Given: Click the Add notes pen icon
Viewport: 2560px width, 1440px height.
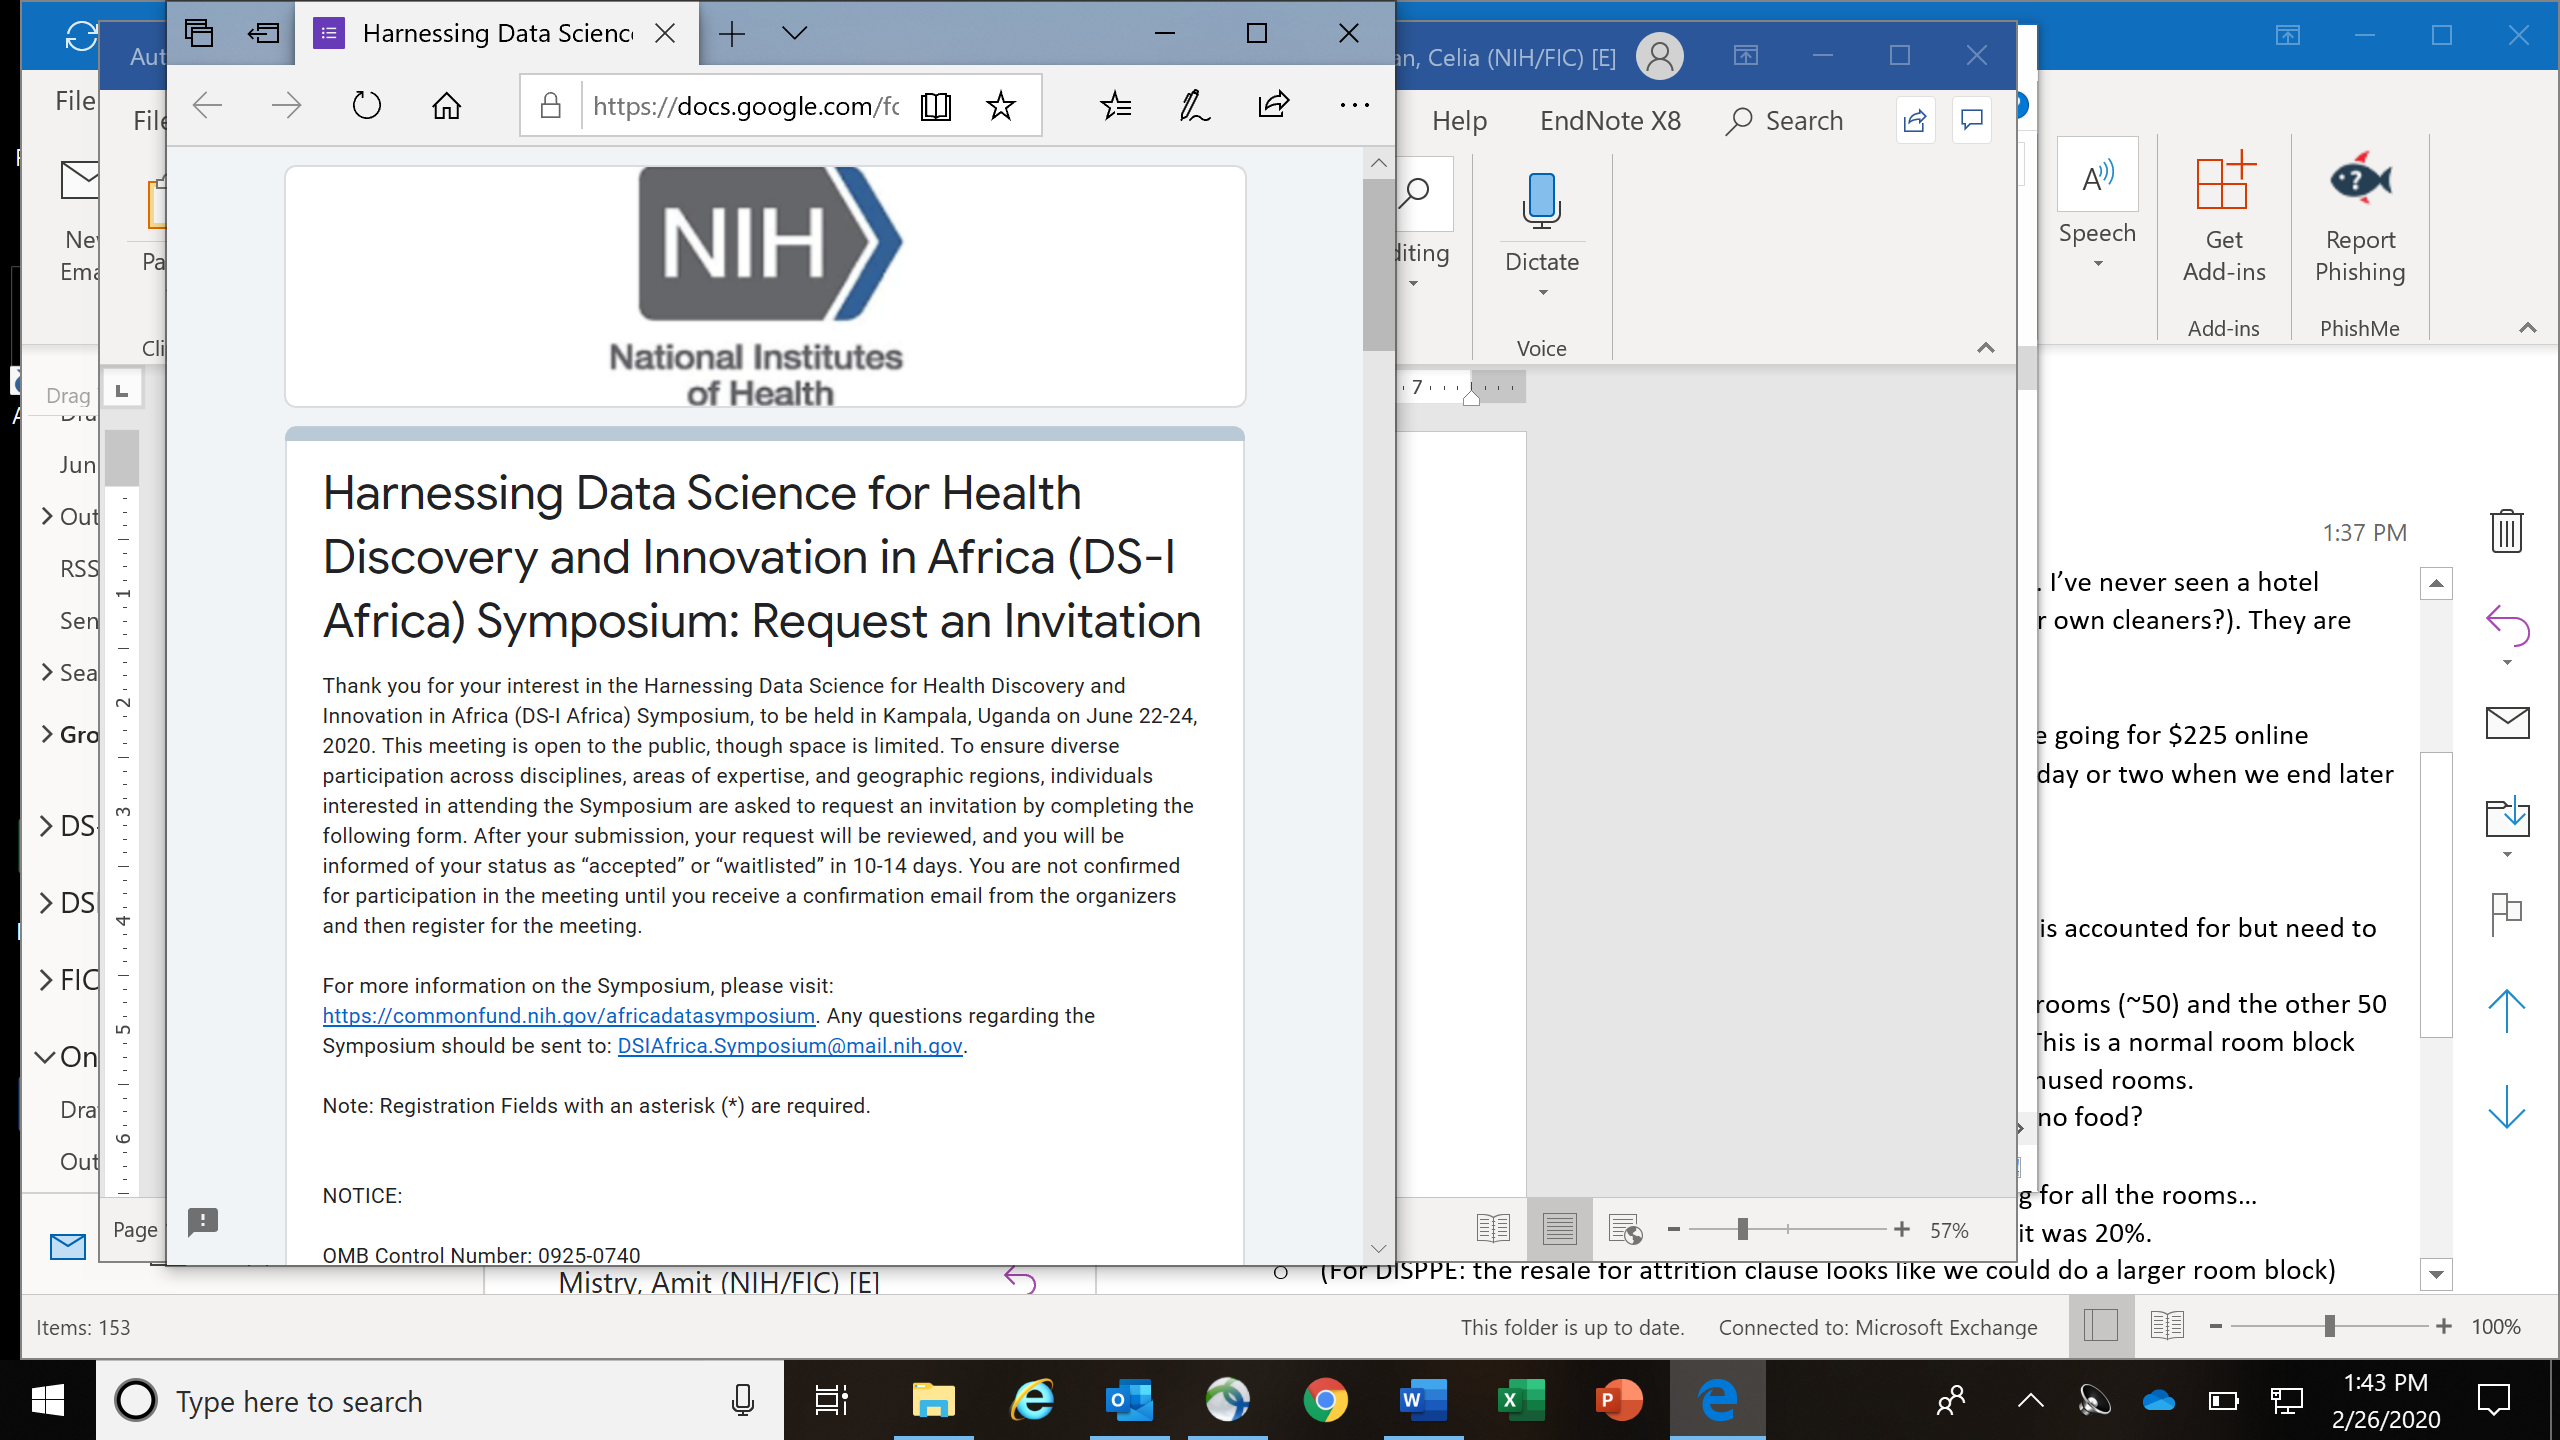Looking at the screenshot, I should (x=1194, y=105).
